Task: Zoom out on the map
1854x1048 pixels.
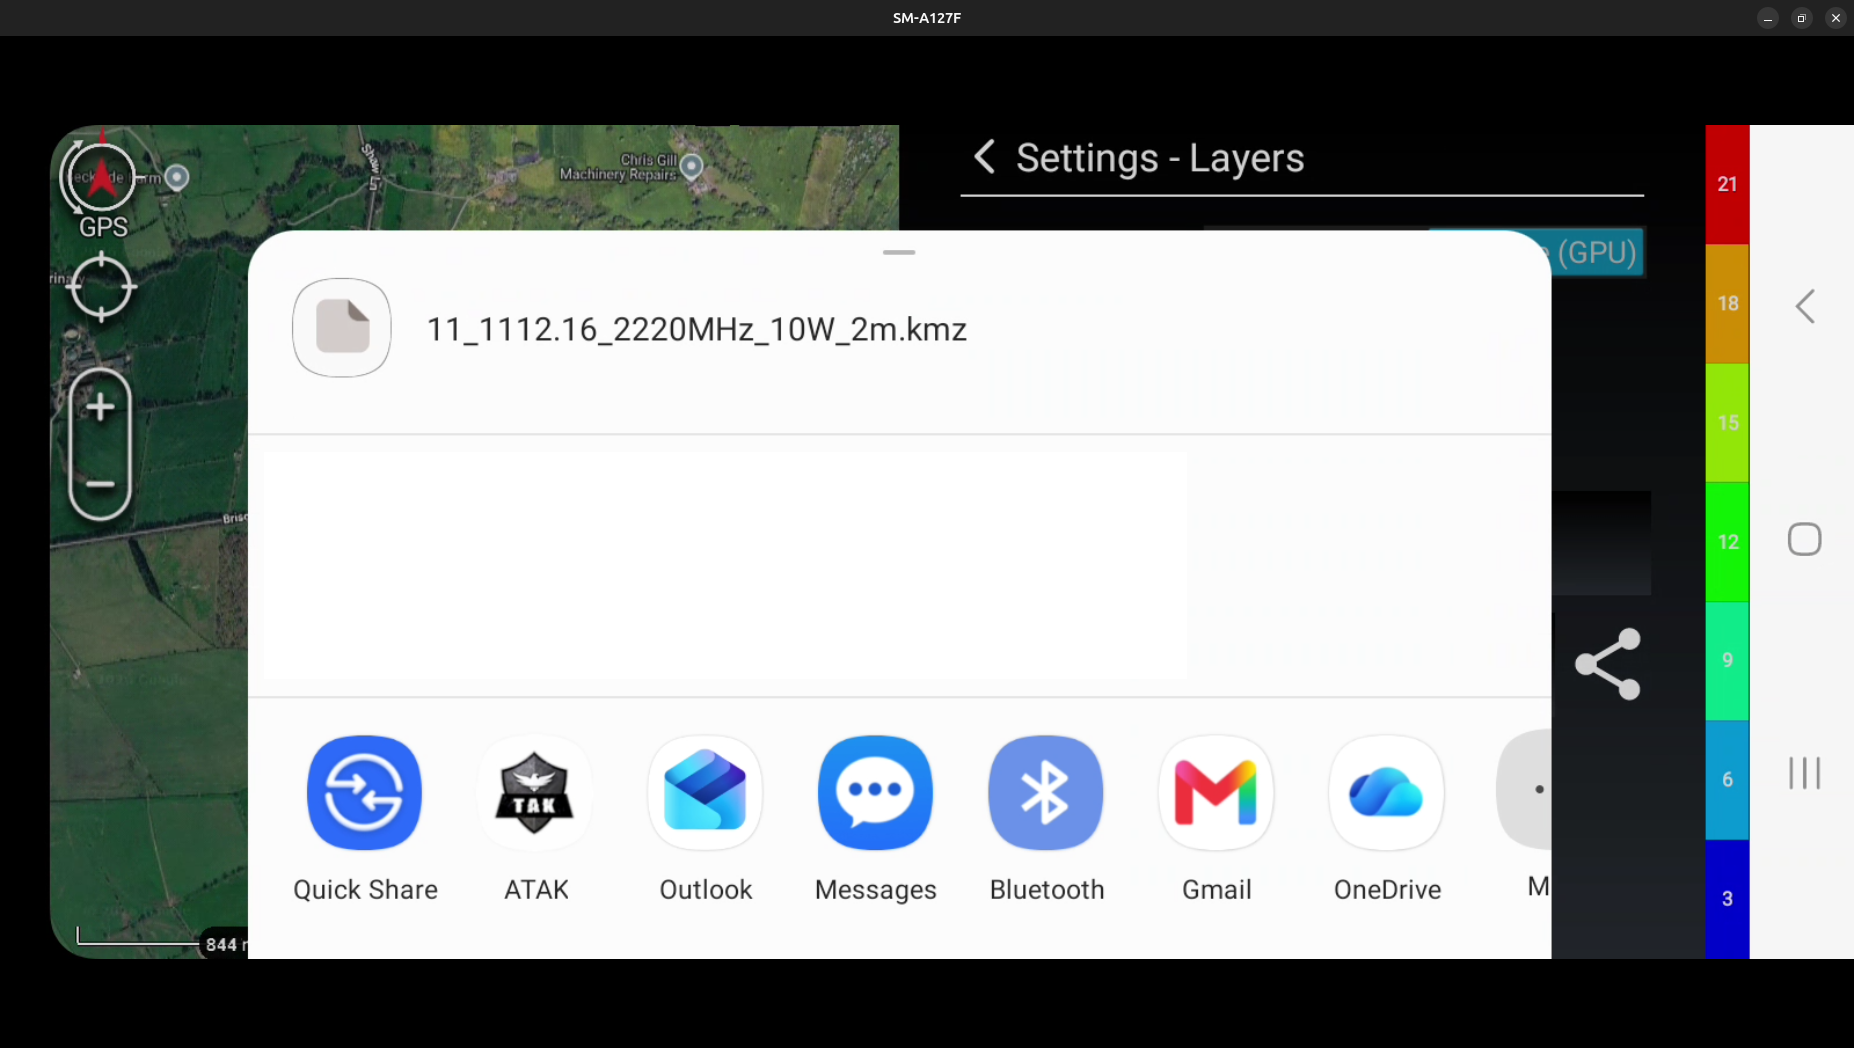Action: (x=100, y=484)
